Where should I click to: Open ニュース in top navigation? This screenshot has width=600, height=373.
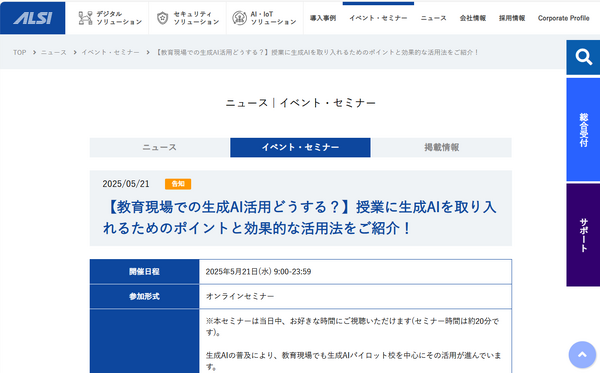(434, 18)
